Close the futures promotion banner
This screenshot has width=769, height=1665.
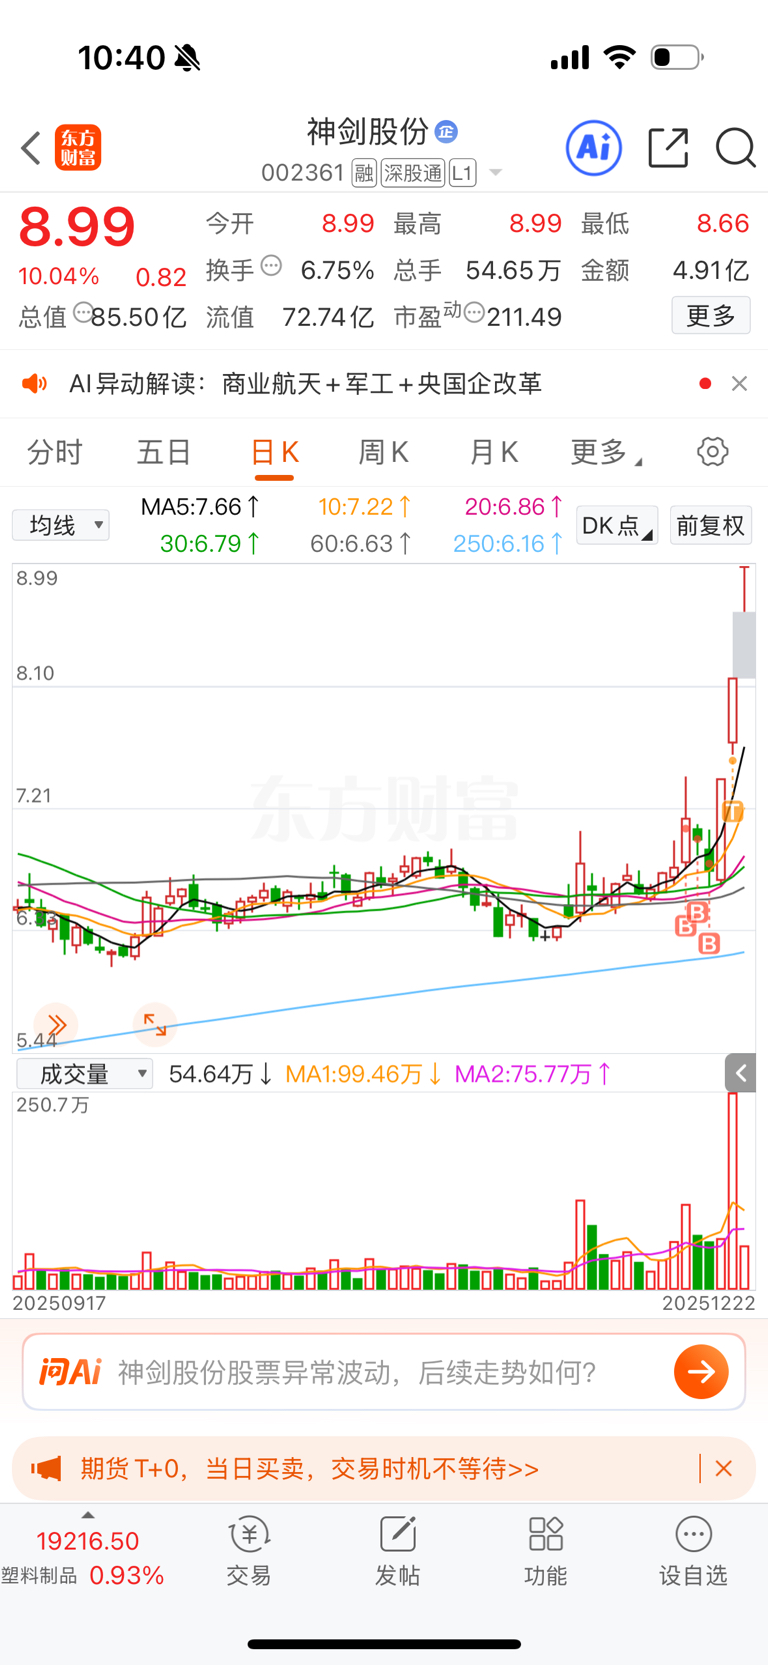pos(724,1468)
